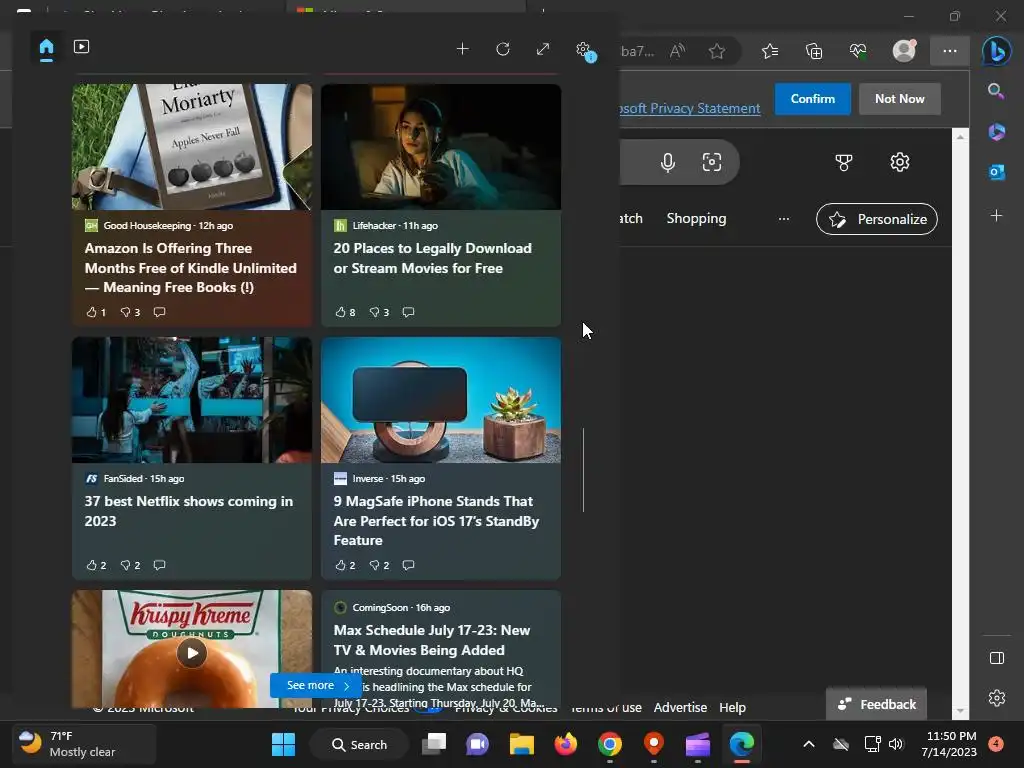This screenshot has height=768, width=1024.
Task: Dislike the Kindle Unlimited article
Action: click(x=131, y=312)
